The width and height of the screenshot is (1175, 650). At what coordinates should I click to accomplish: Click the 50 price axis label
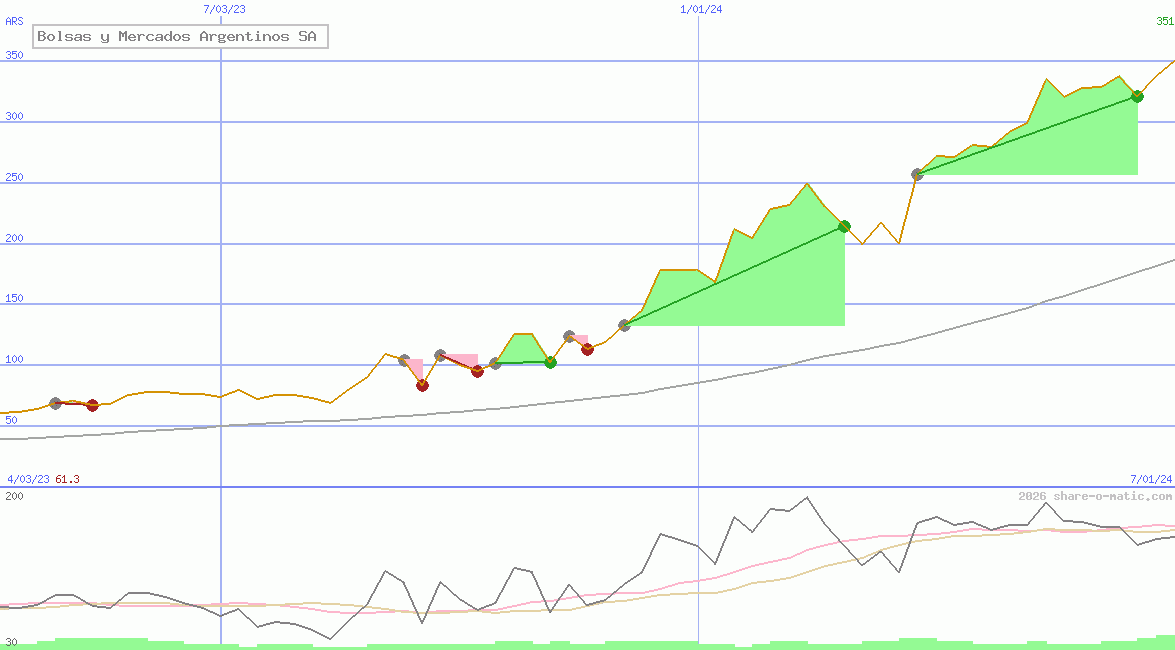pyautogui.click(x=11, y=420)
